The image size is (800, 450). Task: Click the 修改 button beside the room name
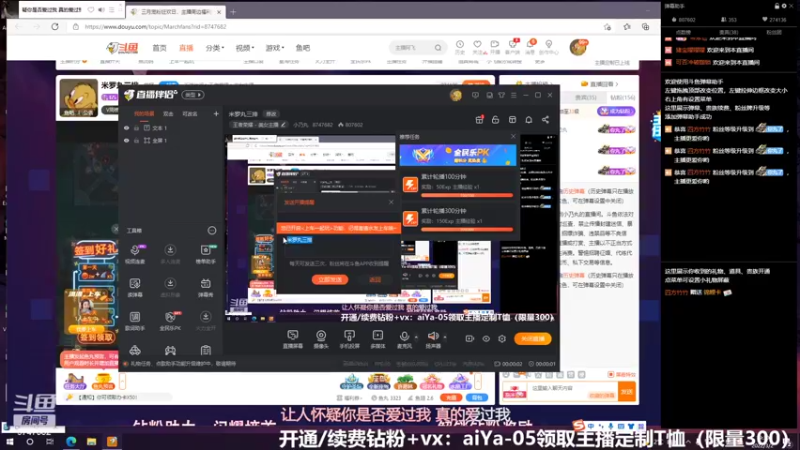[271, 114]
